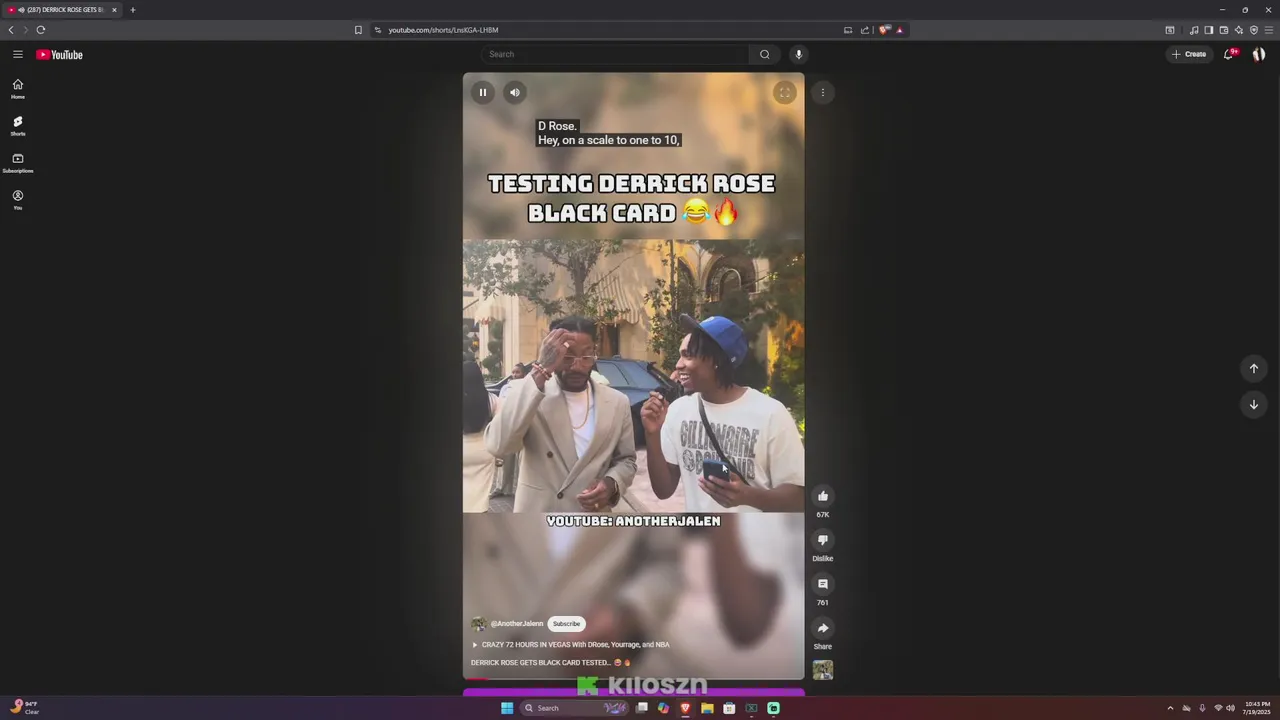Image resolution: width=1280 pixels, height=720 pixels.
Task: Open Task View on the taskbar
Action: click(641, 708)
